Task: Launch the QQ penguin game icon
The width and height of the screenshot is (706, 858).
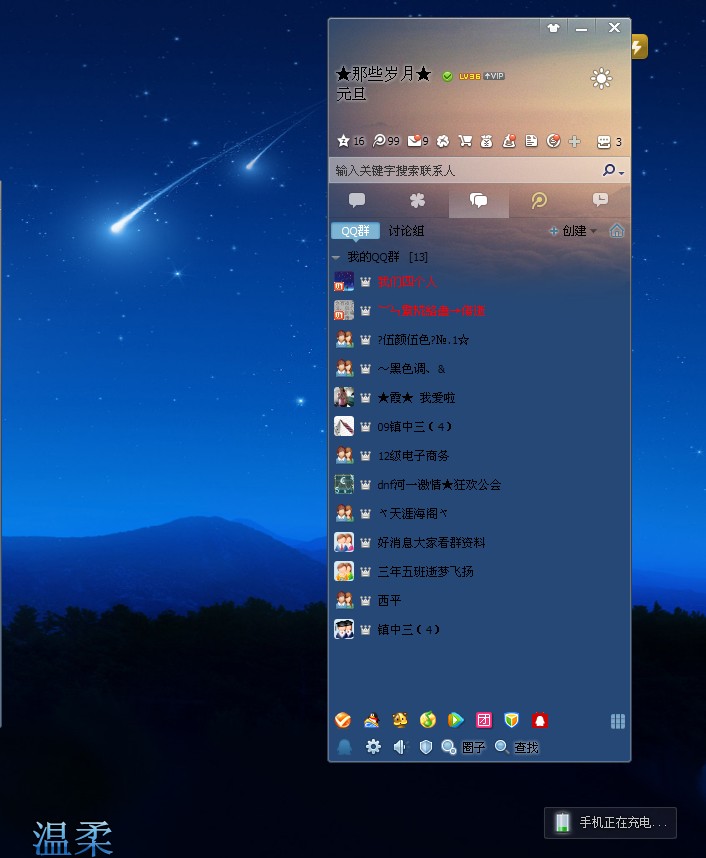Action: 372,720
